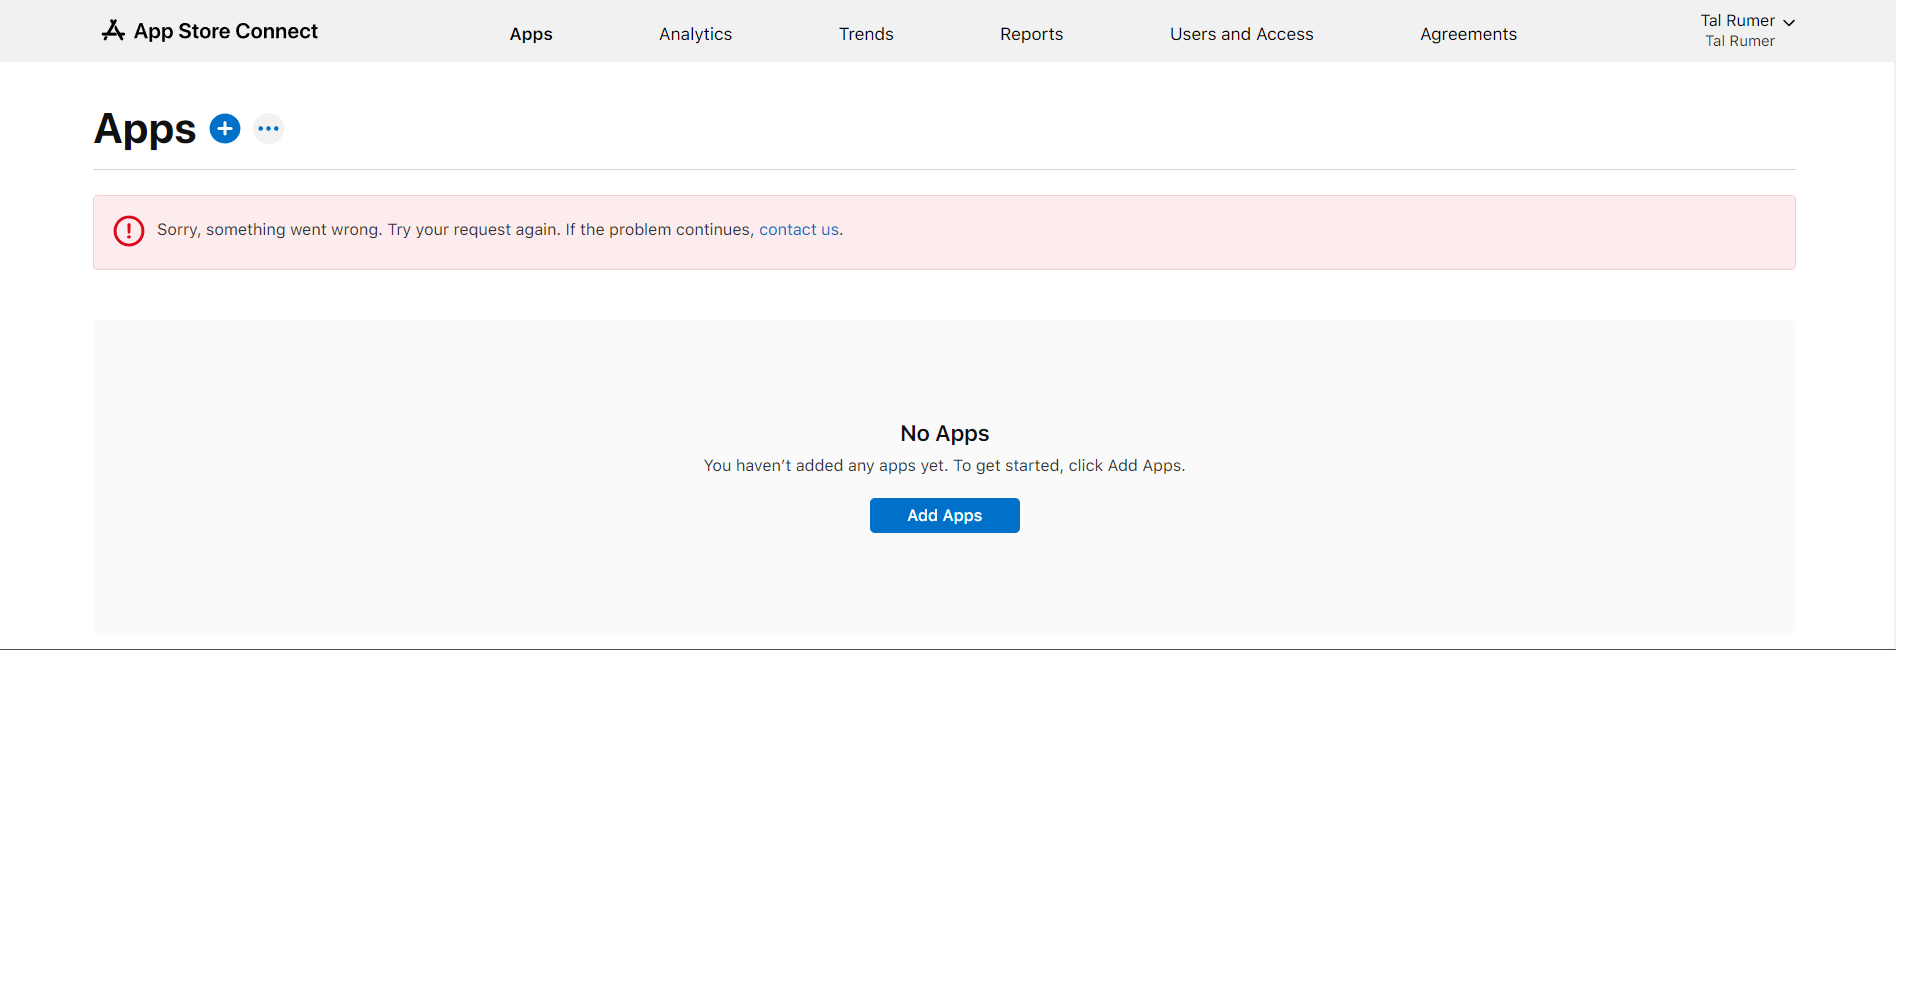Navigate to Reports
This screenshot has height=985, width=1910.
pos(1031,34)
